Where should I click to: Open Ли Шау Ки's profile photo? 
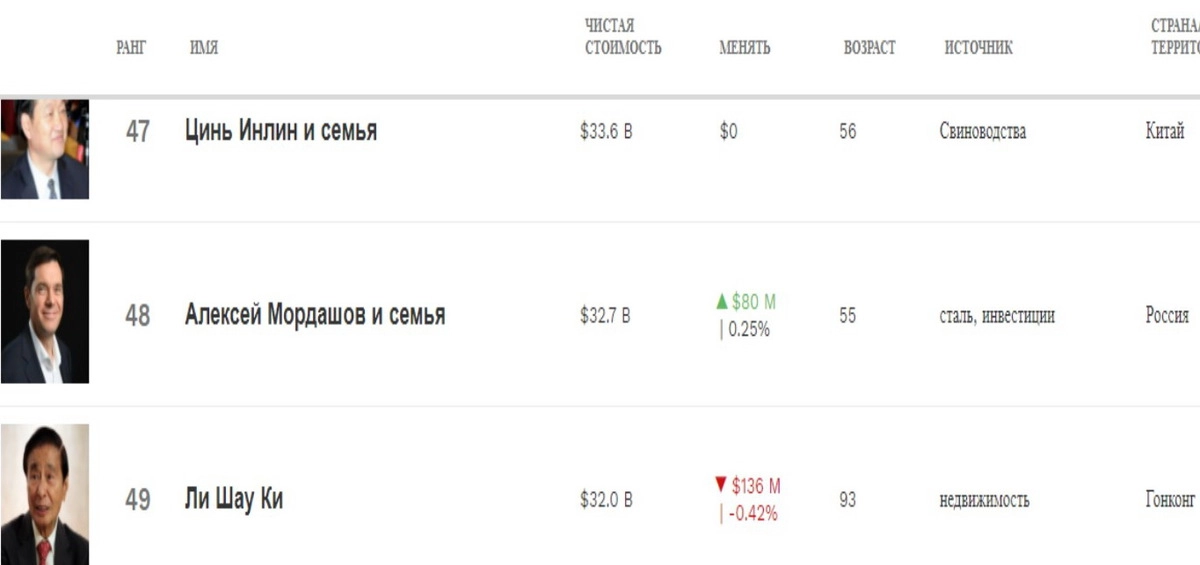44,494
